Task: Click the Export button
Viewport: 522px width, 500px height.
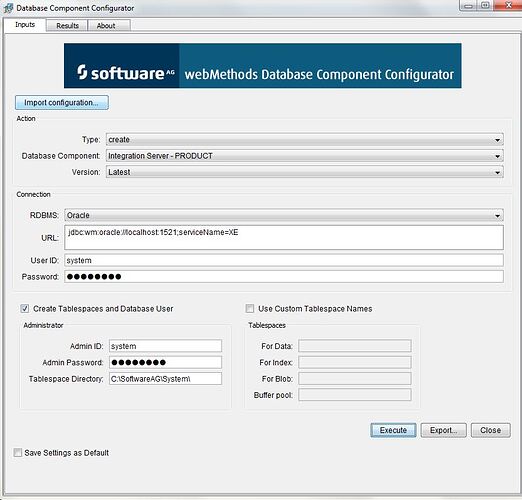Action: tap(443, 430)
